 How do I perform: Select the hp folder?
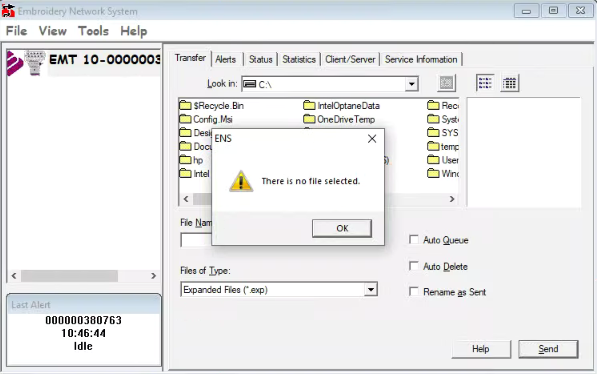(x=192, y=160)
